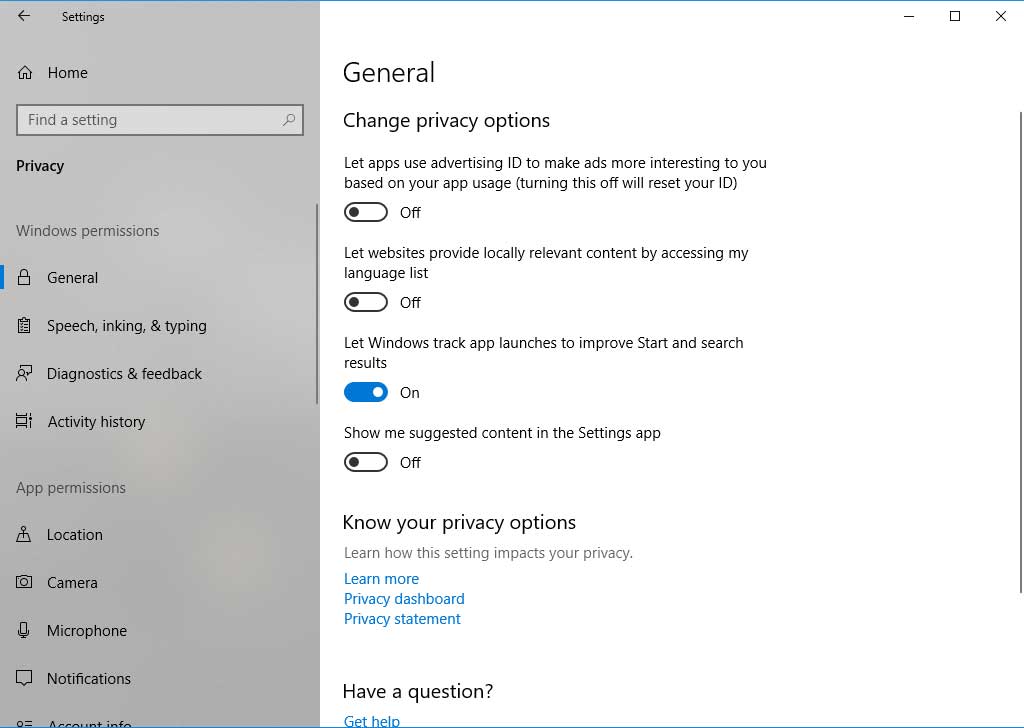Click the Find a setting search box
Screen dimensions: 1024x728
tap(160, 119)
